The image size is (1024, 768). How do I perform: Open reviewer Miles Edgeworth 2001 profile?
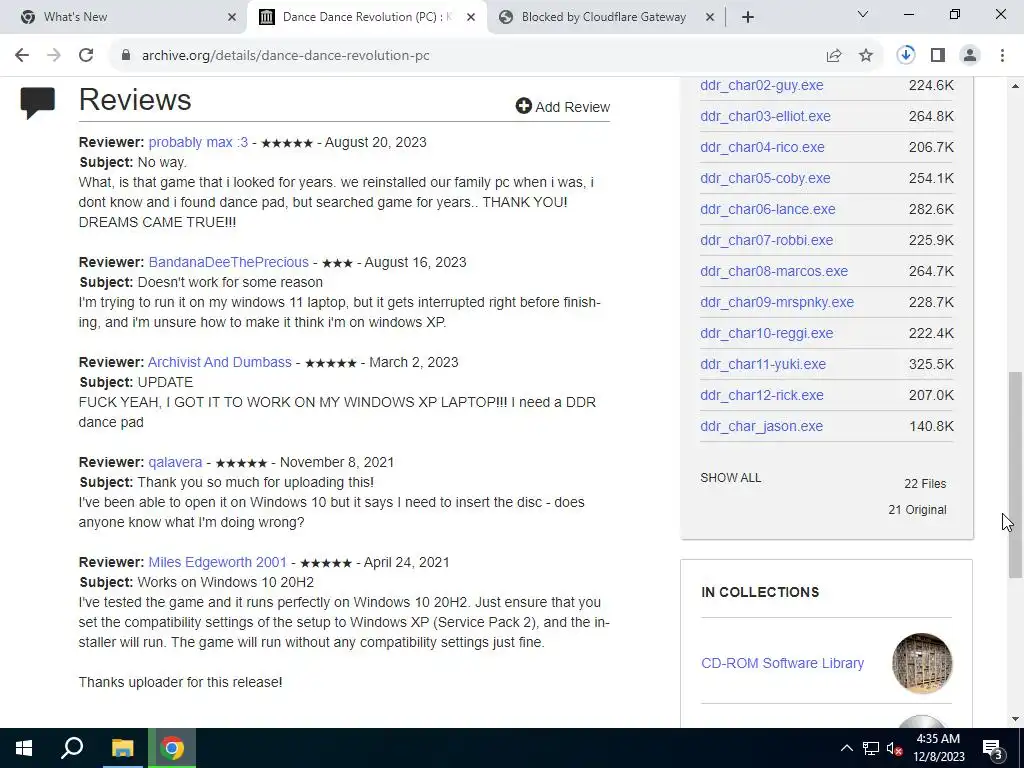(x=217, y=562)
